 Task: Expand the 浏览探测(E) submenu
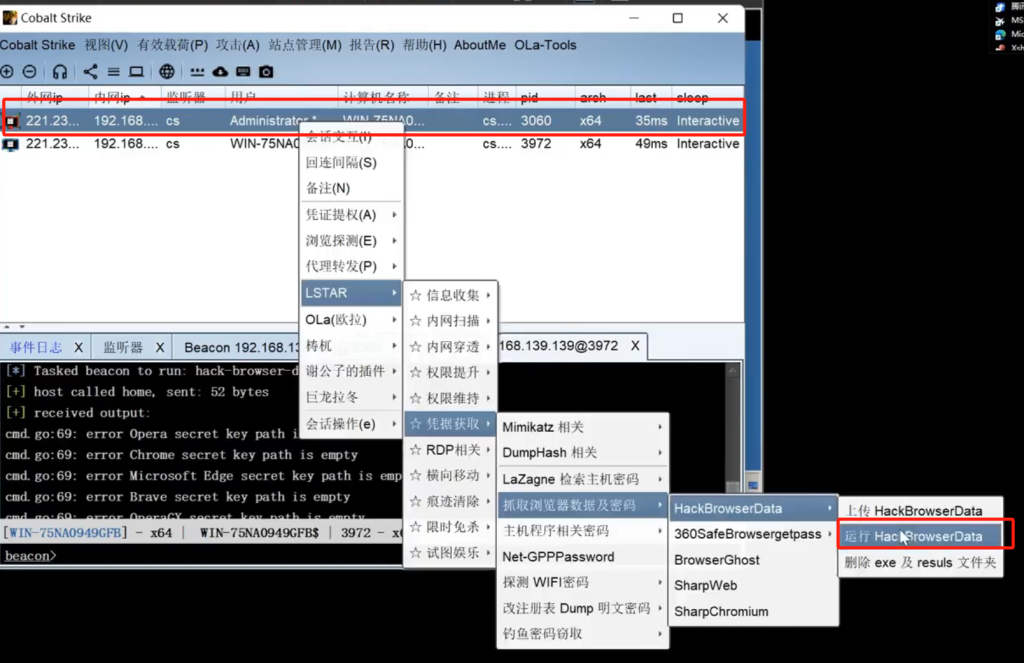(x=351, y=240)
